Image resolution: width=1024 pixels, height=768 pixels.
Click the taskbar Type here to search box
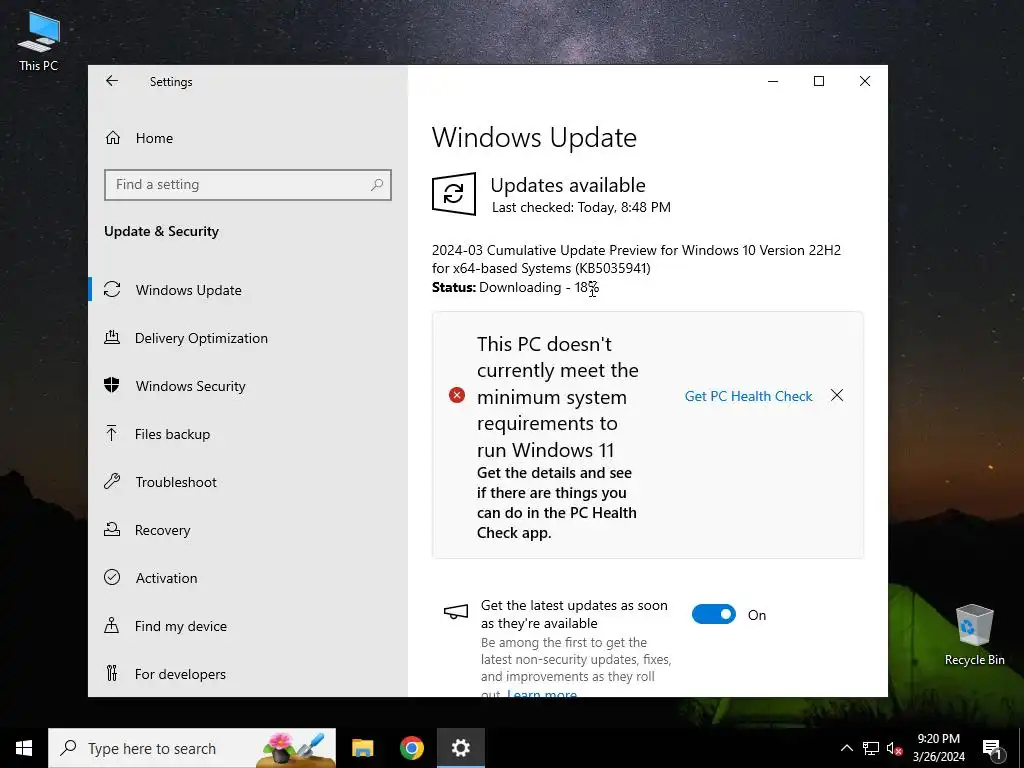[x=192, y=748]
